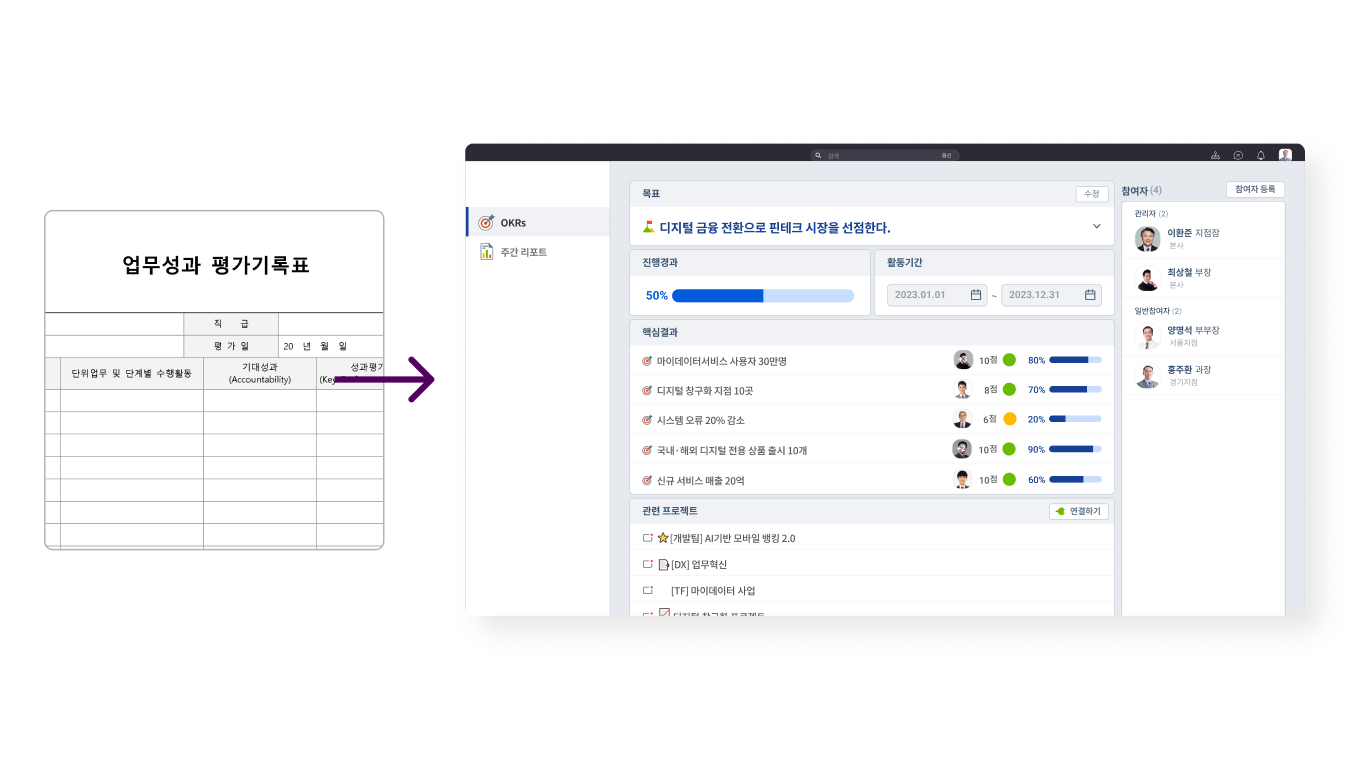Click the yellow status dot for 시스템 오류 20% 감소
Image resolution: width=1350 pixels, height=759 pixels.
(x=1009, y=419)
